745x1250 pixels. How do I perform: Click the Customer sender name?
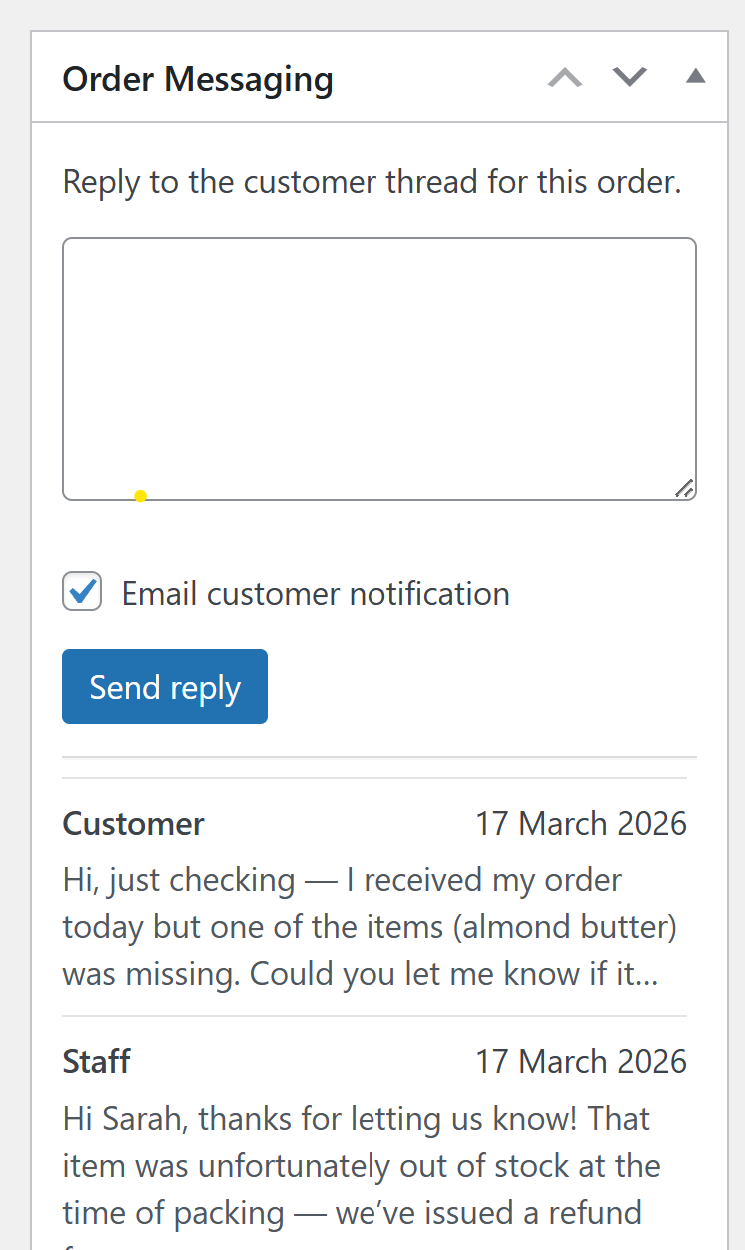133,824
